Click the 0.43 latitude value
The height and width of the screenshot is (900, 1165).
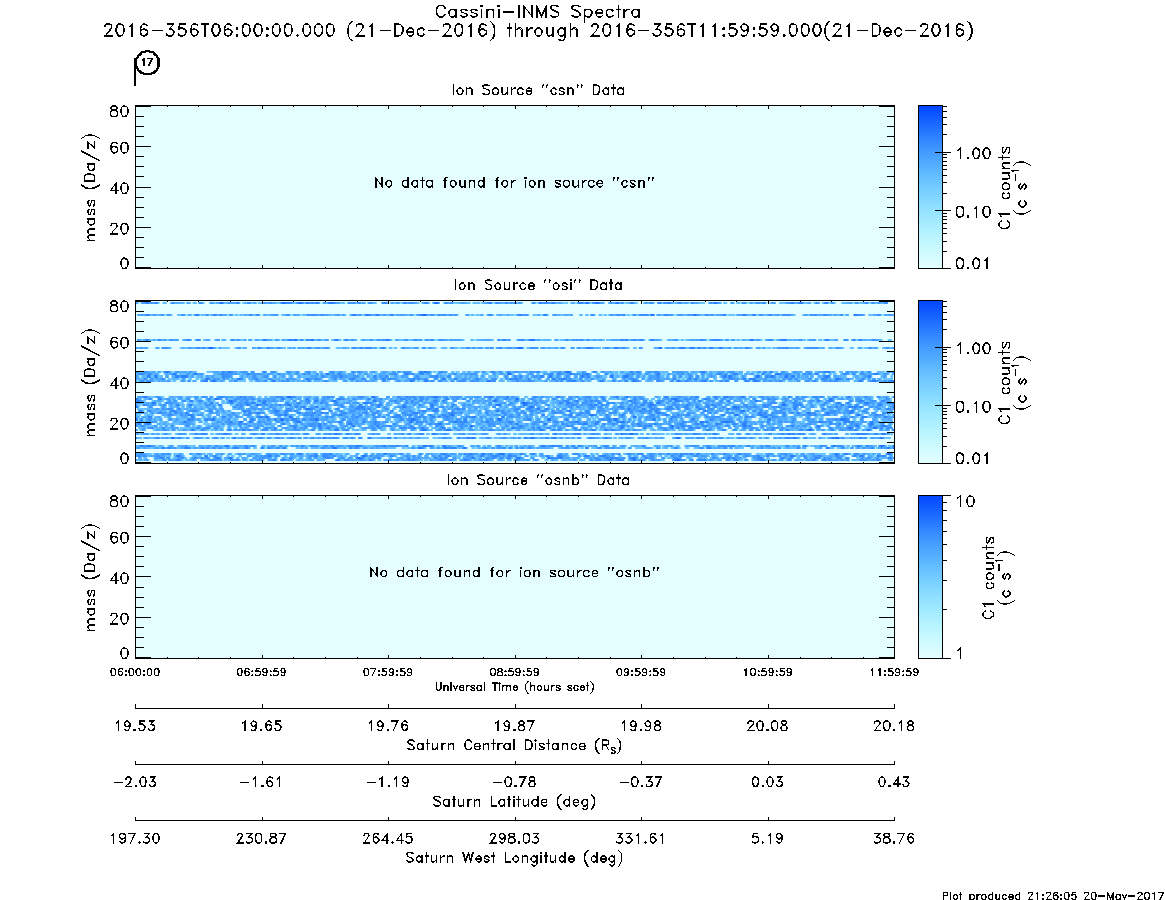[894, 782]
